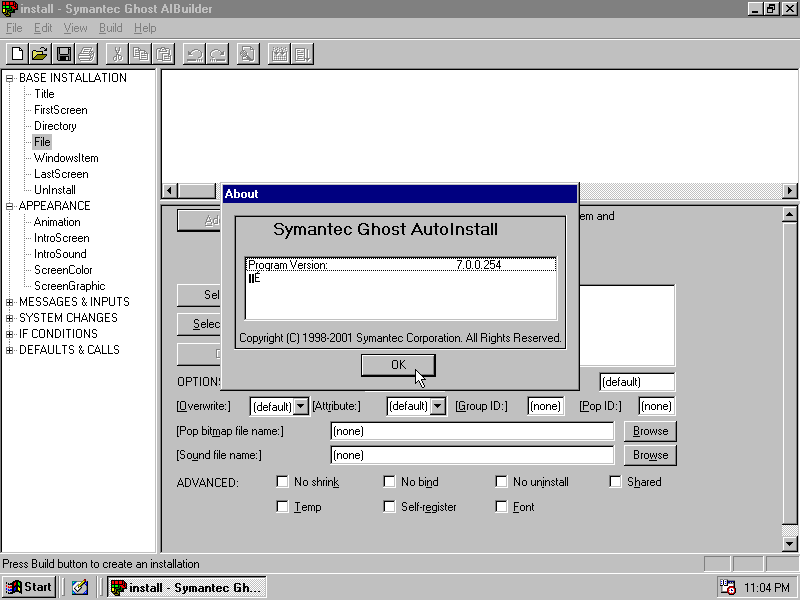Toggle the No shrink checkbox
The image size is (800, 600).
(282, 482)
